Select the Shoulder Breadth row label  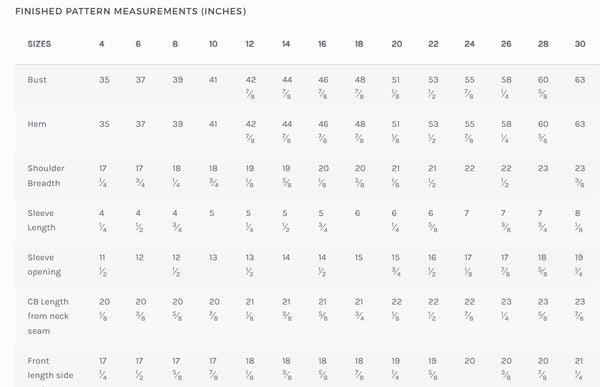point(46,176)
